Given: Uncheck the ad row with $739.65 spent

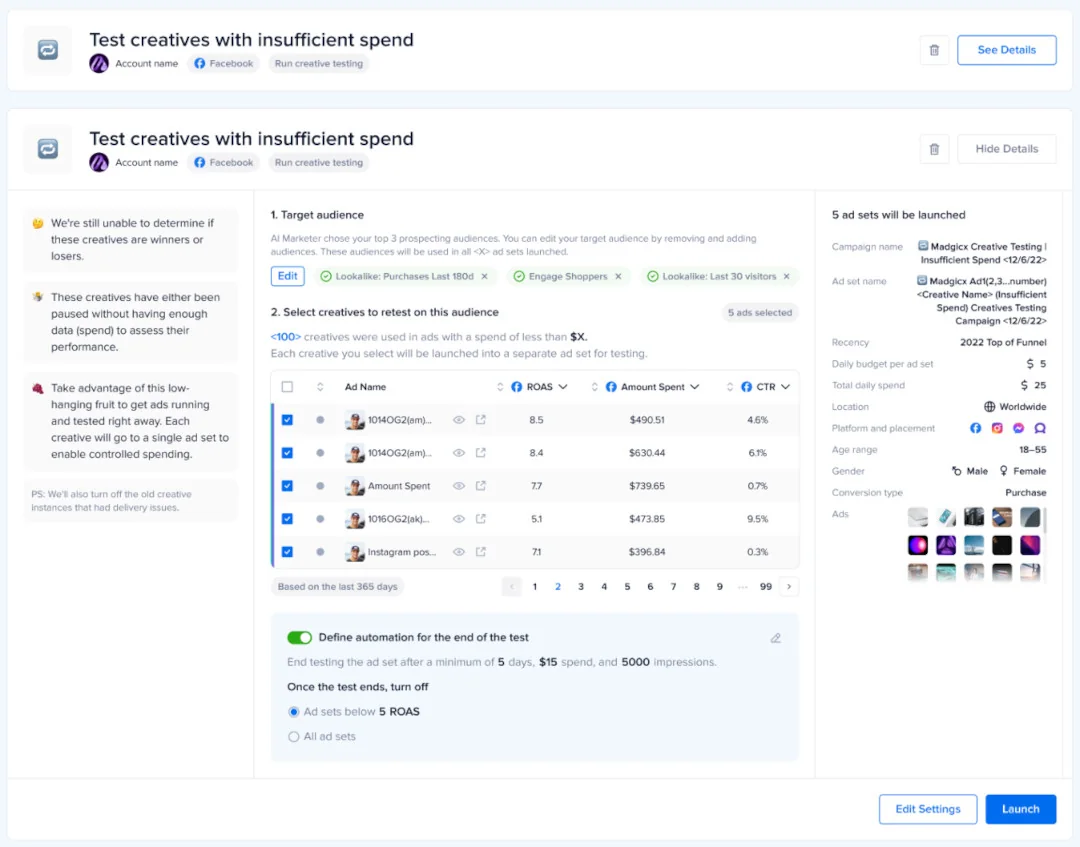Looking at the screenshot, I should tap(287, 485).
